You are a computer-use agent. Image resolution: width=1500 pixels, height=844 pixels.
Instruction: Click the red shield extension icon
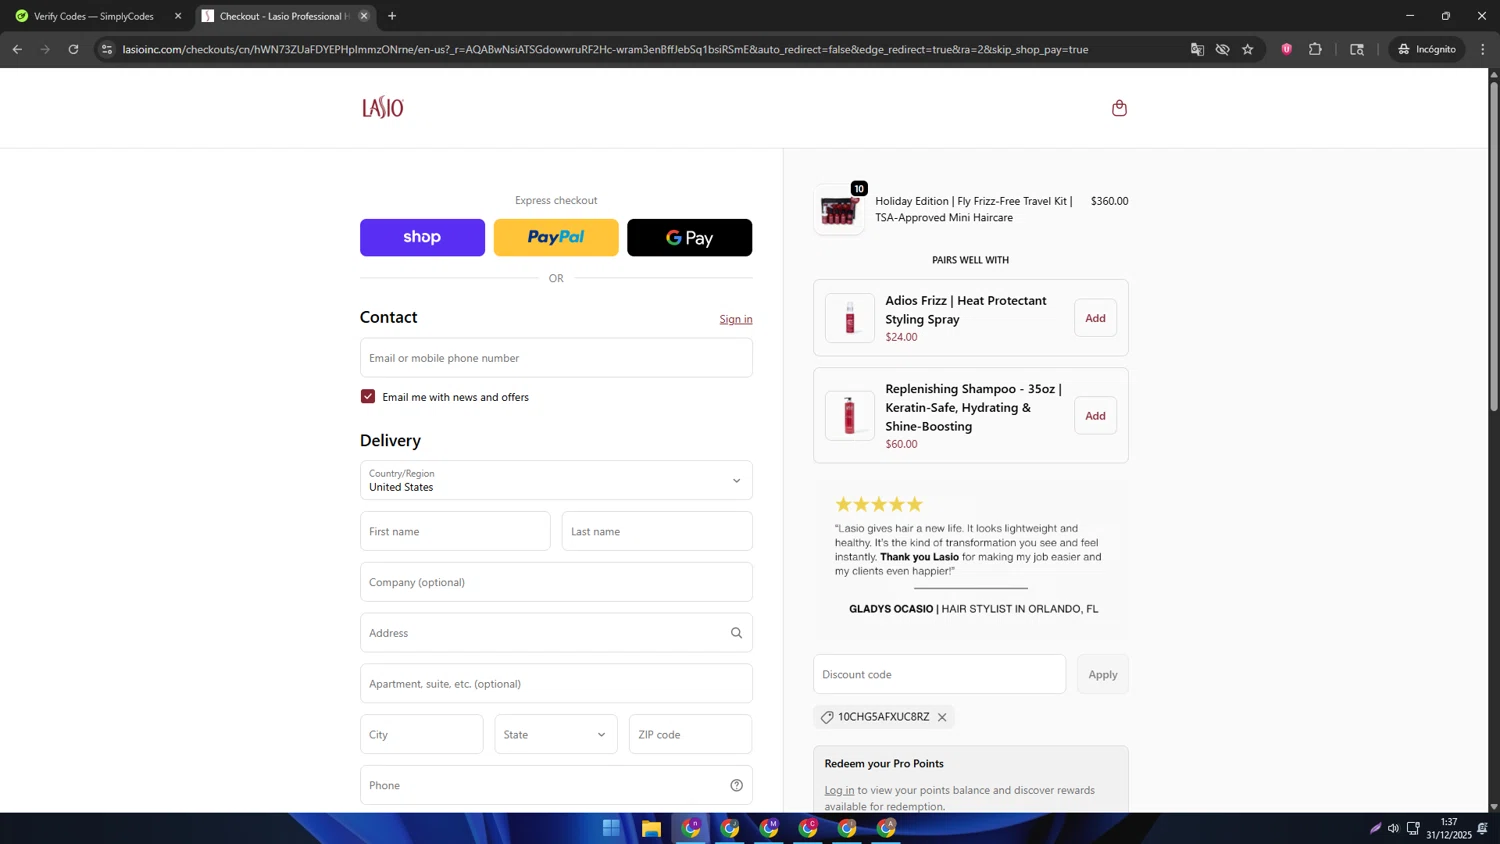pos(1286,49)
